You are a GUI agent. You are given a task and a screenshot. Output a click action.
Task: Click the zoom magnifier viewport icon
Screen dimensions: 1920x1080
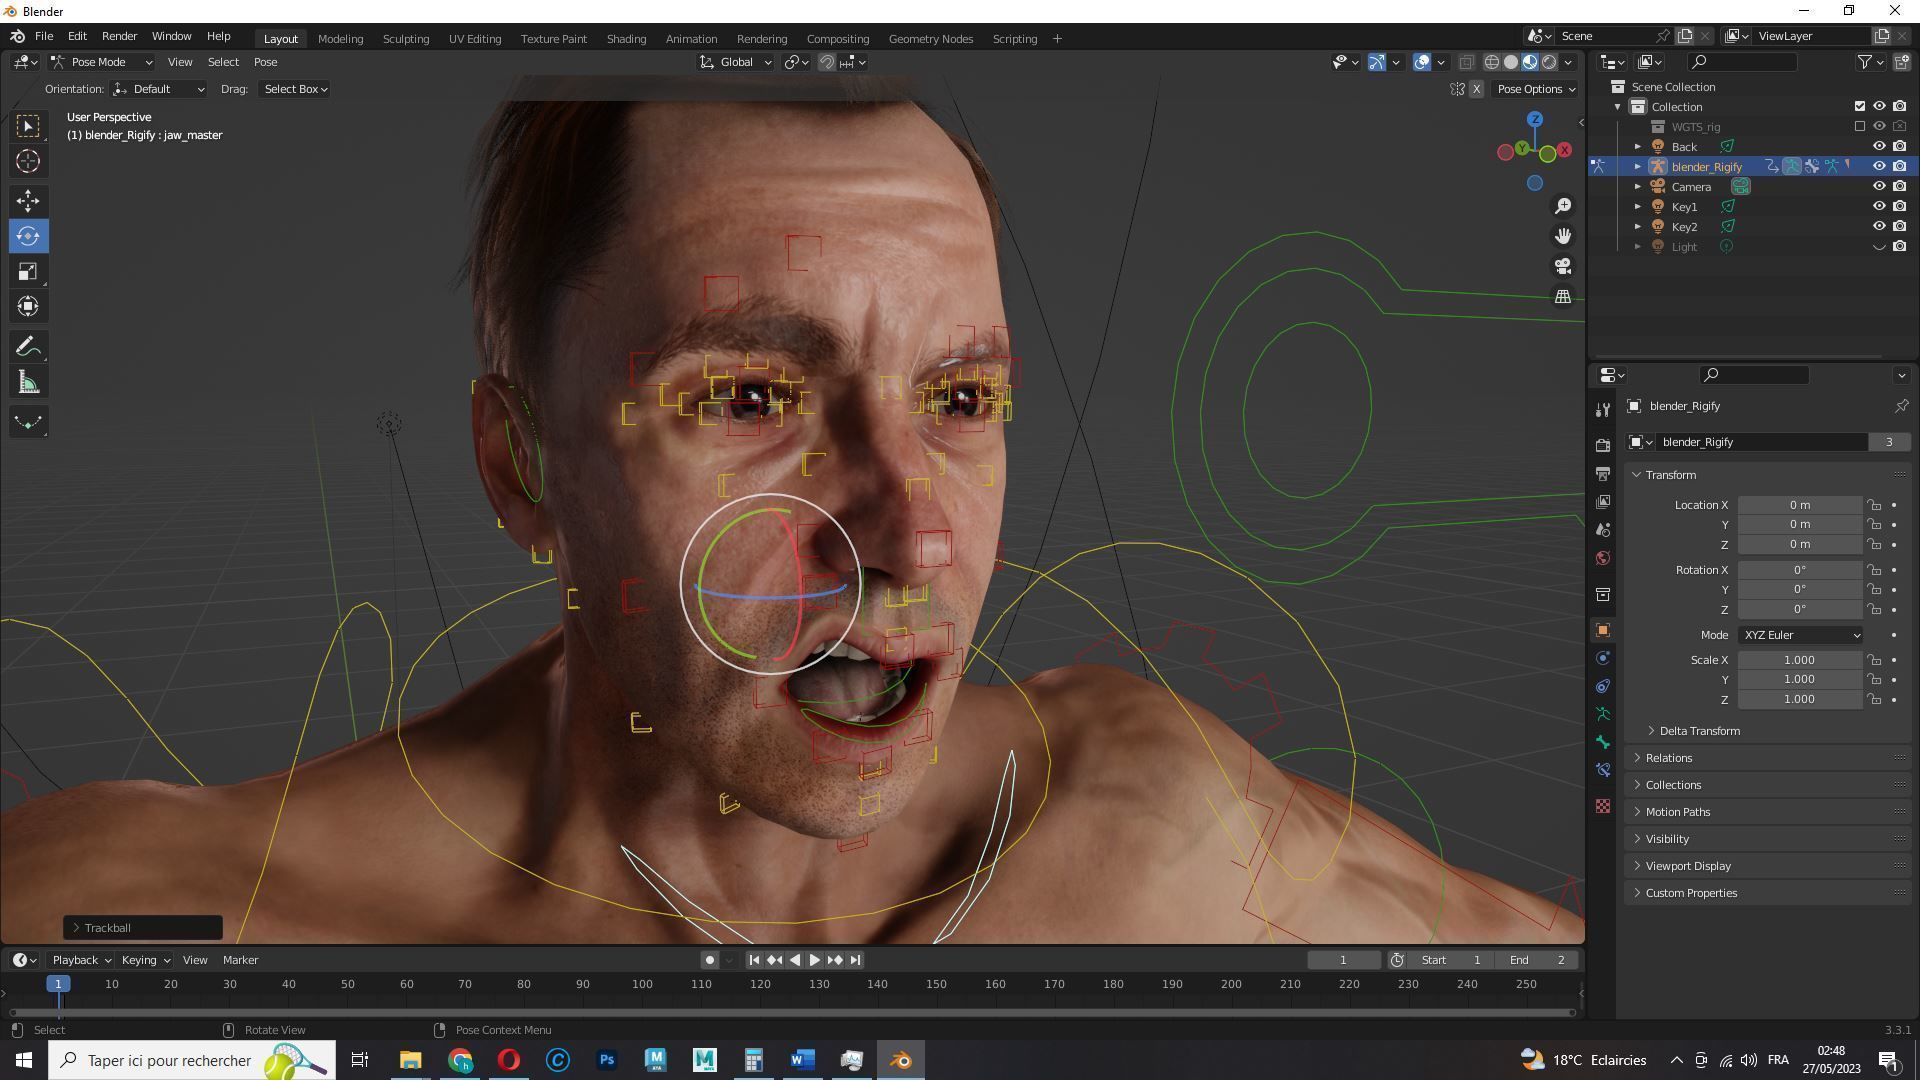click(1563, 206)
